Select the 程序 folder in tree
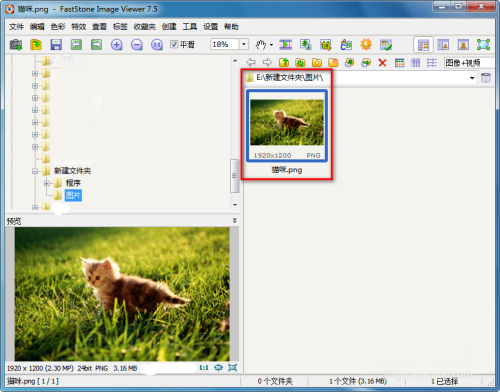The height and width of the screenshot is (392, 500). [73, 183]
